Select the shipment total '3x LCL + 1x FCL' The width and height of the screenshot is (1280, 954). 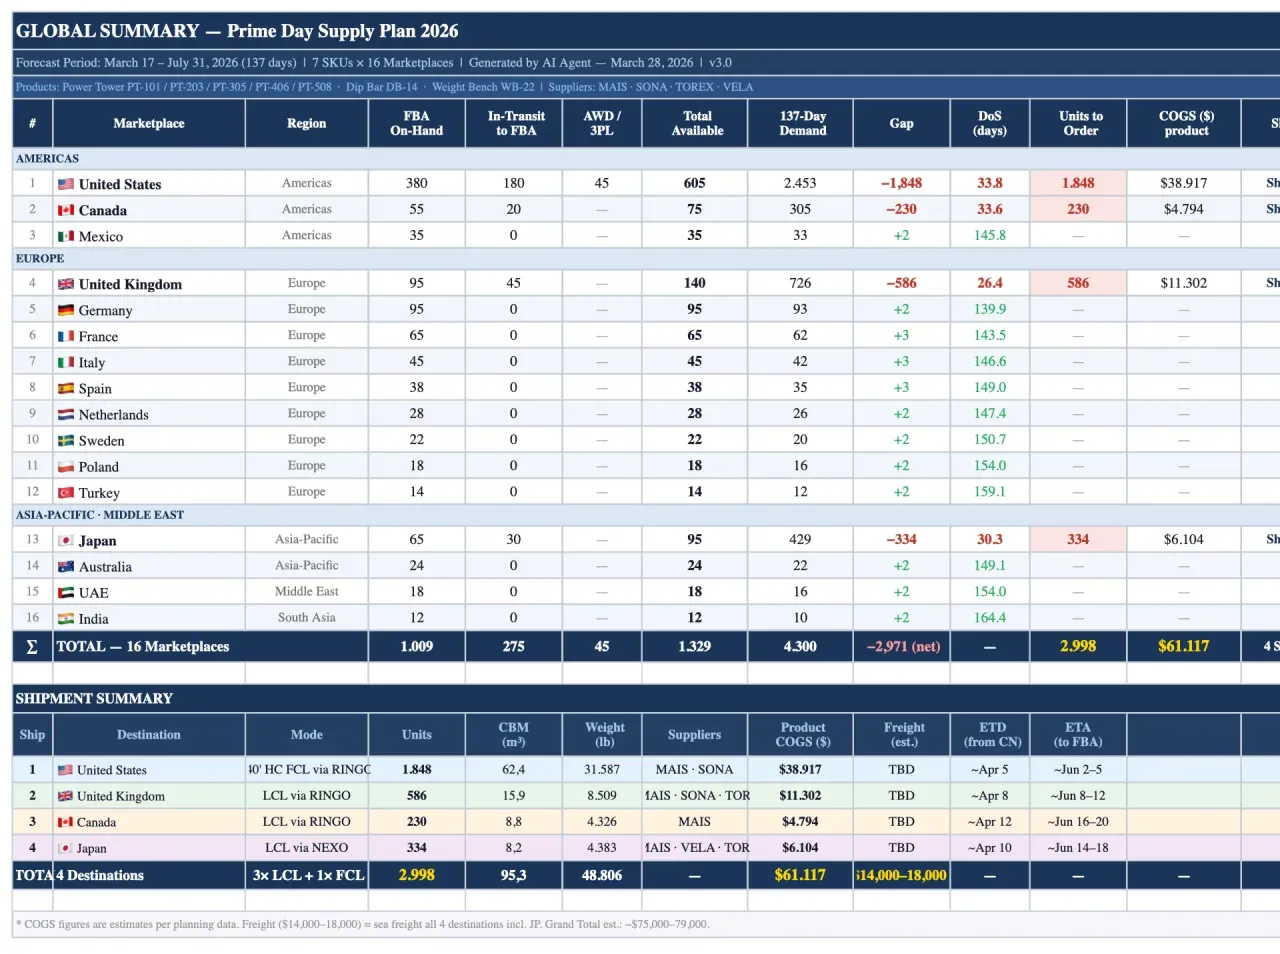(307, 875)
